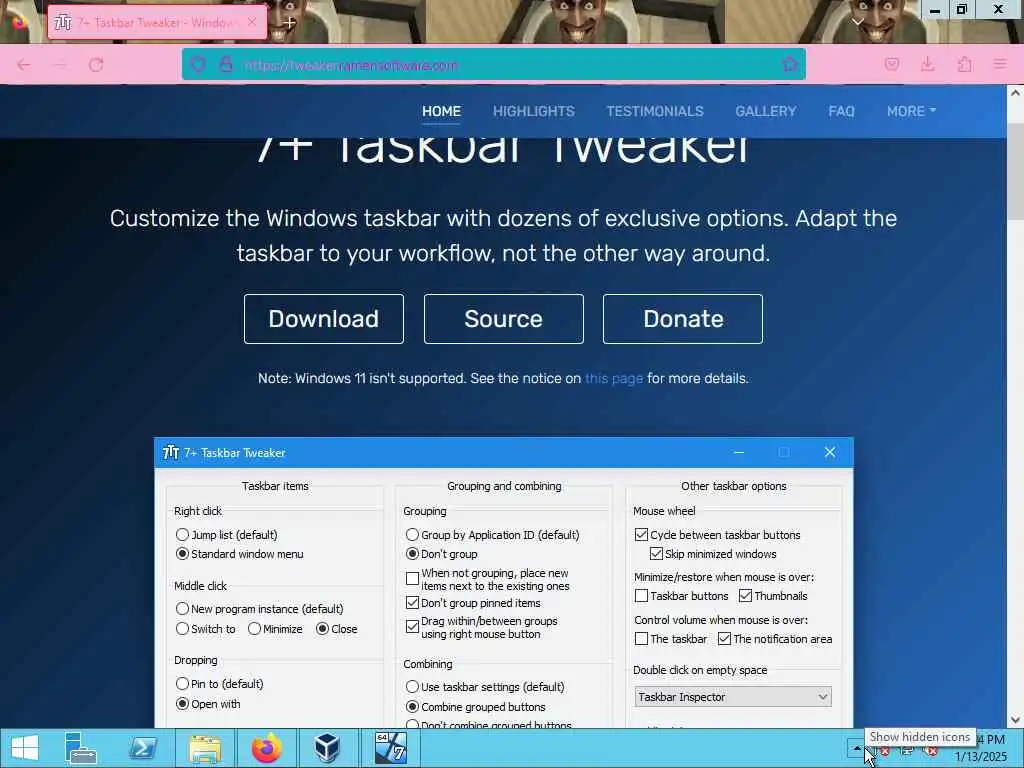Select the 'Don't group' radio option
Image resolution: width=1024 pixels, height=768 pixels.
click(412, 554)
